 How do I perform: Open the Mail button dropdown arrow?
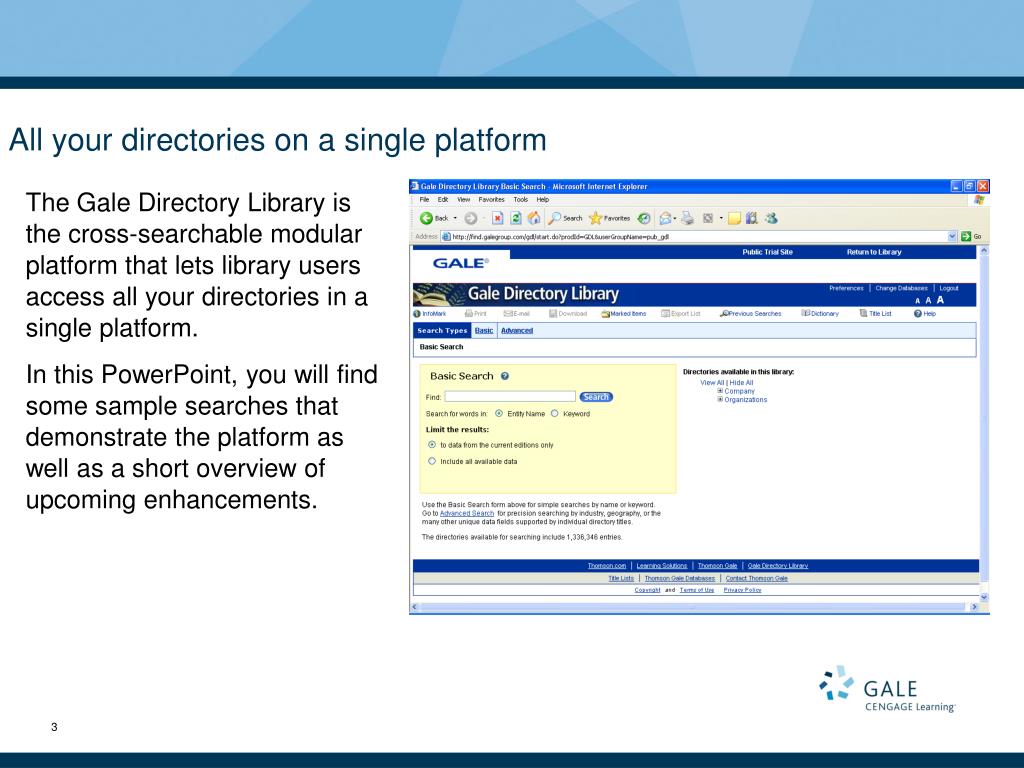(675, 218)
